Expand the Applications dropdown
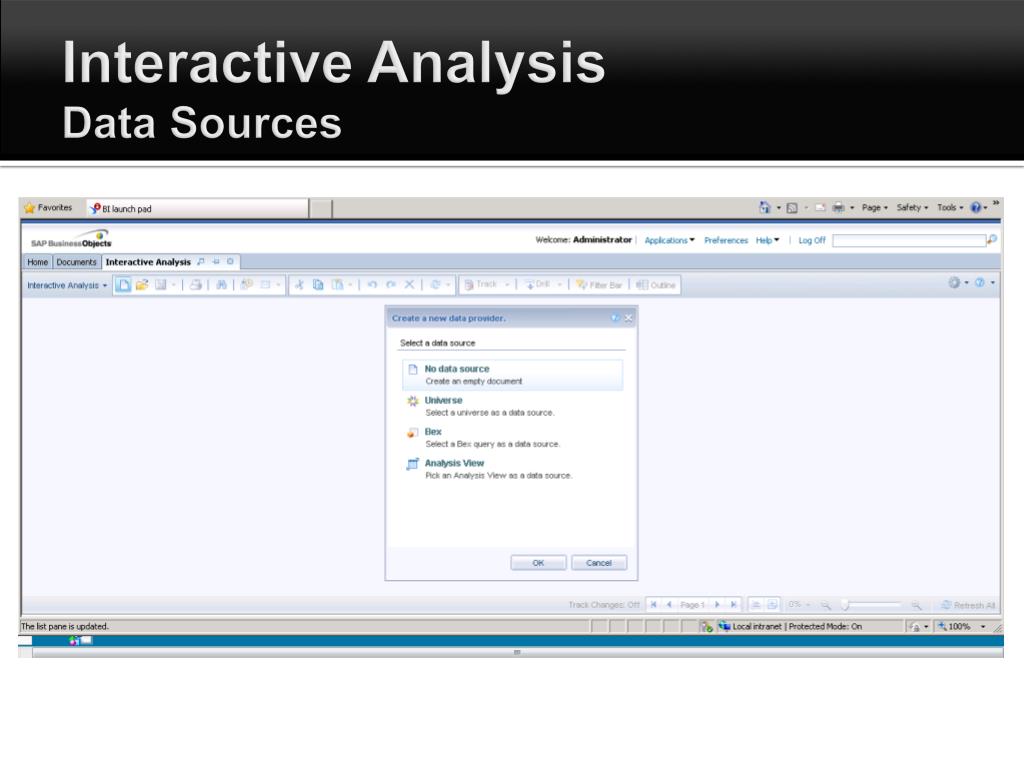 click(x=669, y=240)
